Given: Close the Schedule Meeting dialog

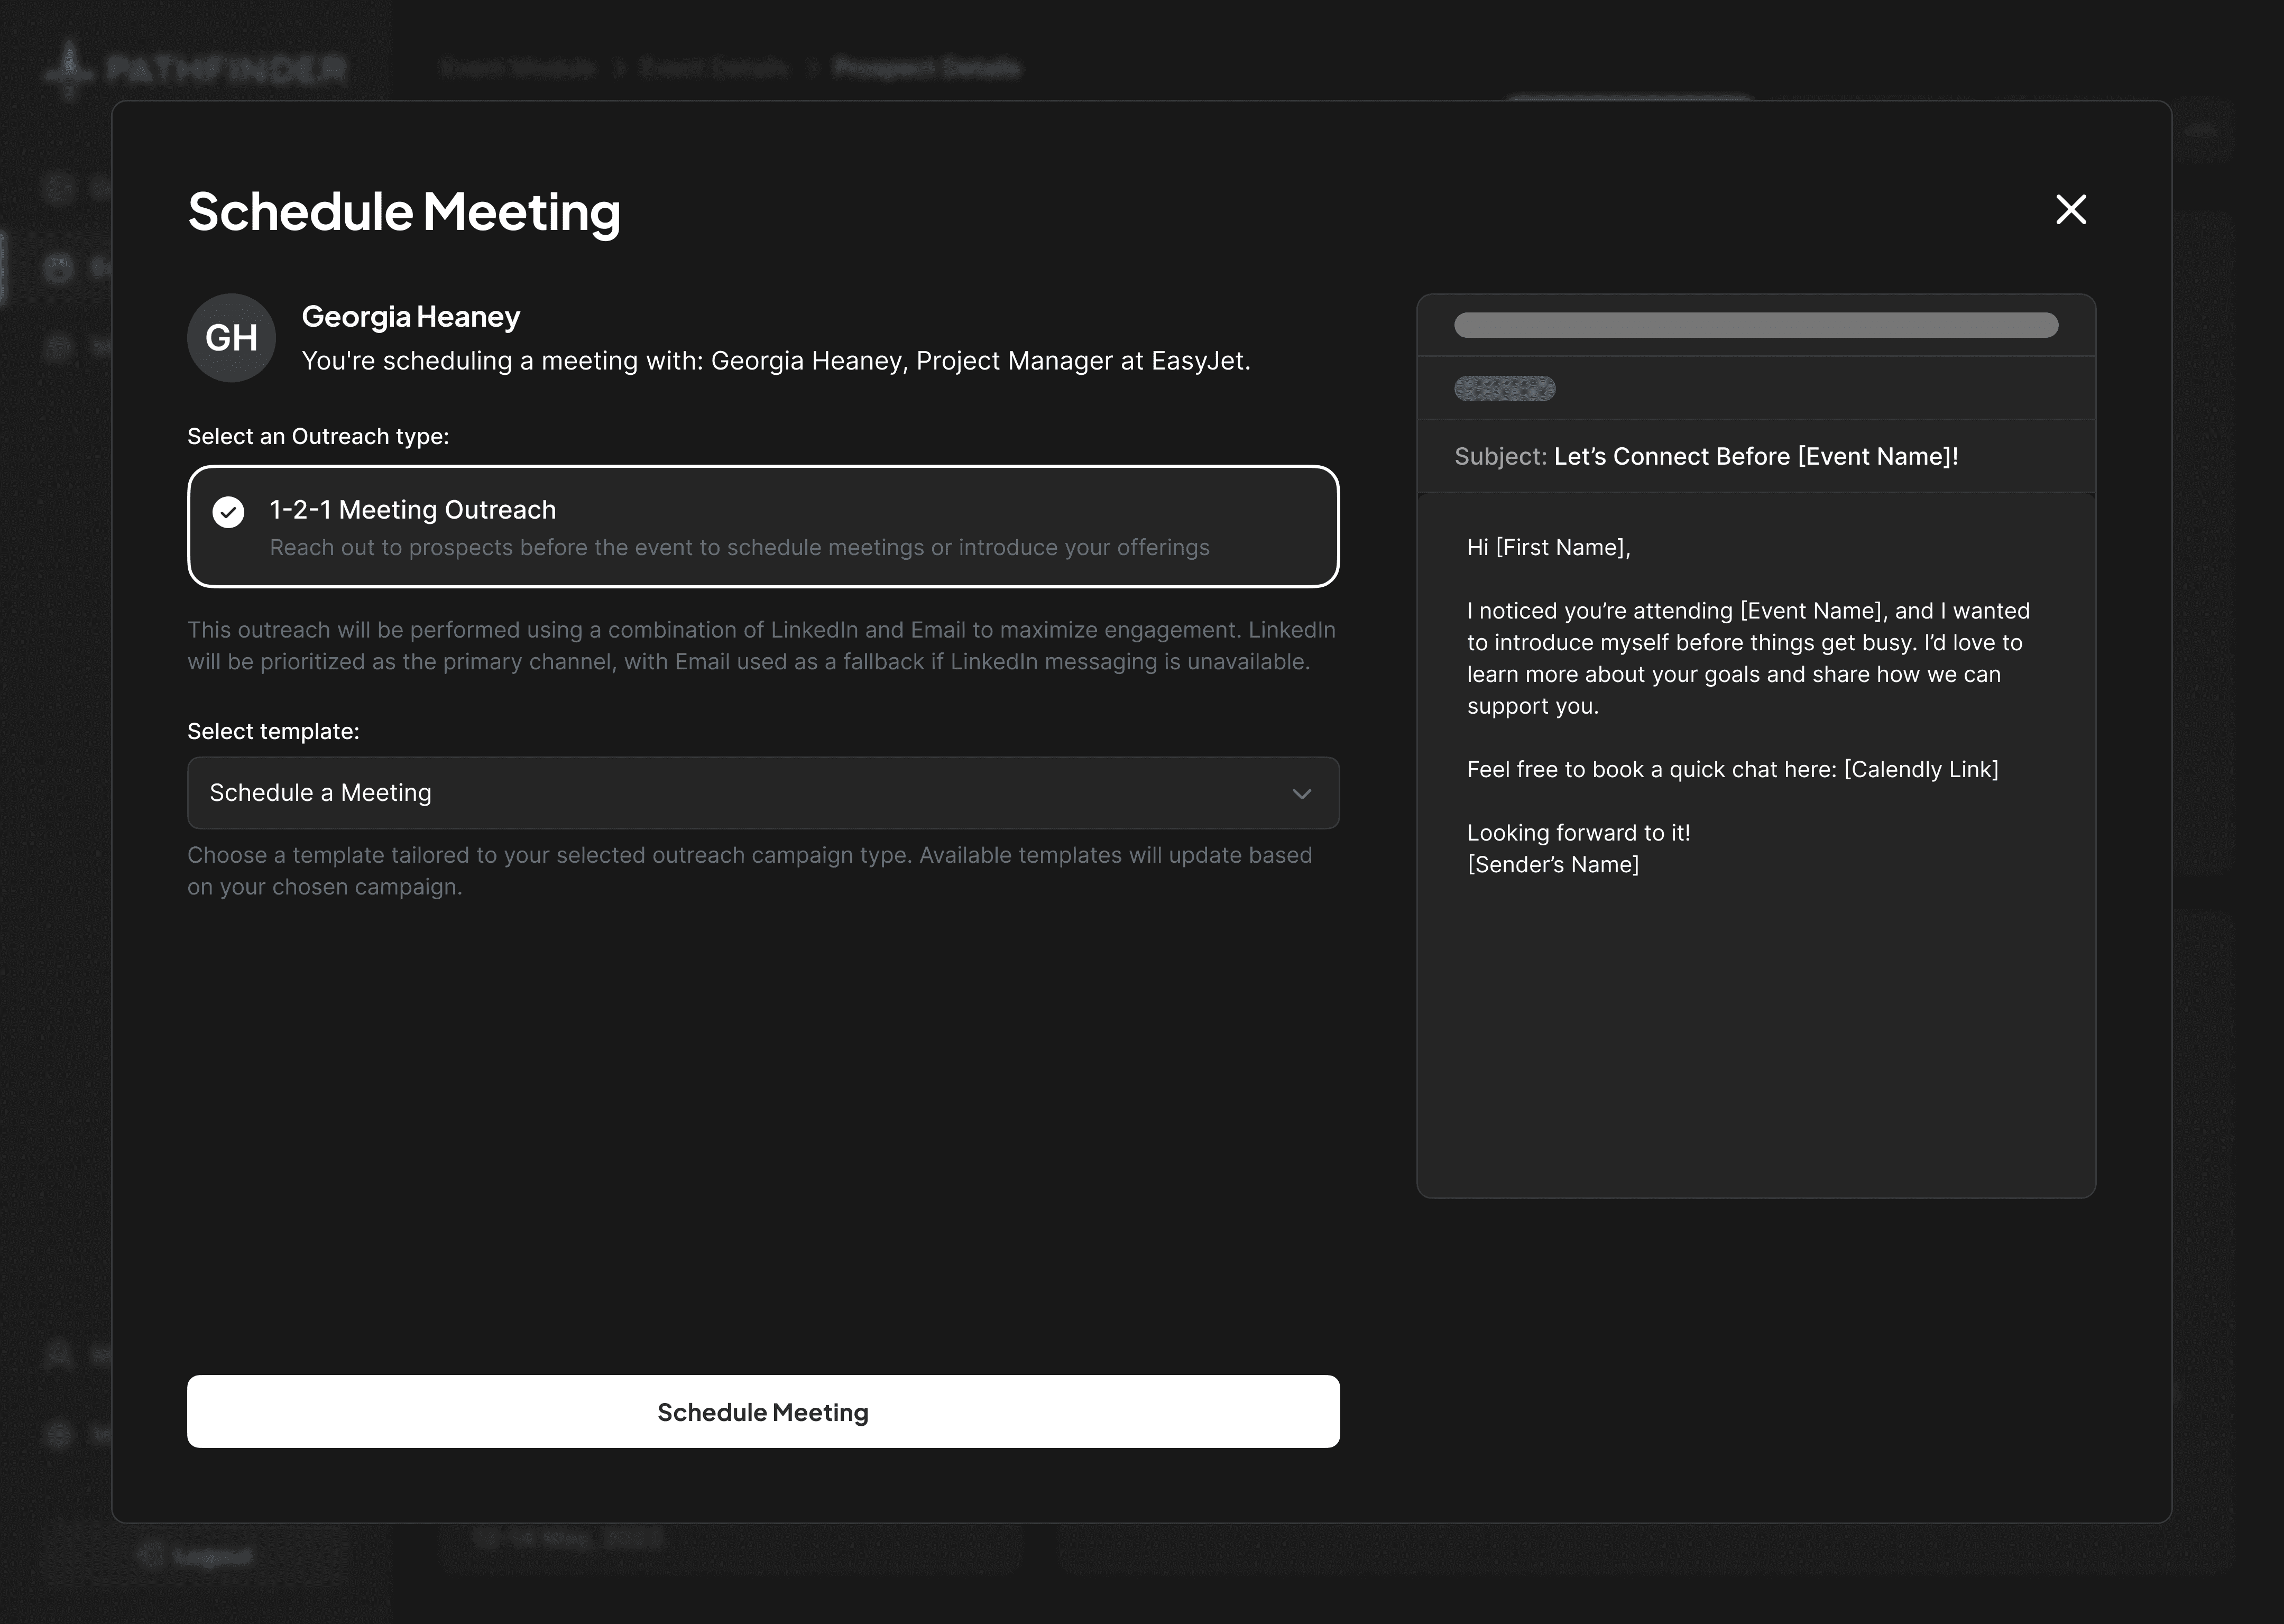Looking at the screenshot, I should tap(2070, 209).
